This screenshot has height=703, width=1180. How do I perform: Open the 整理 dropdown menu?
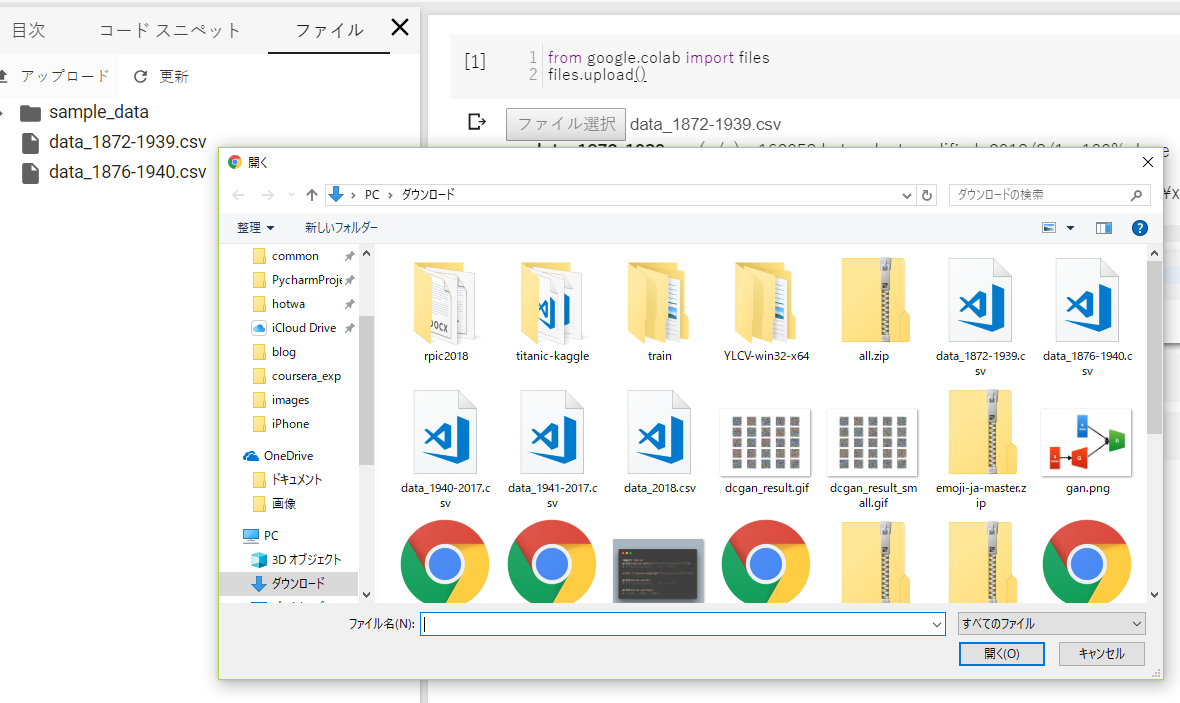[255, 228]
